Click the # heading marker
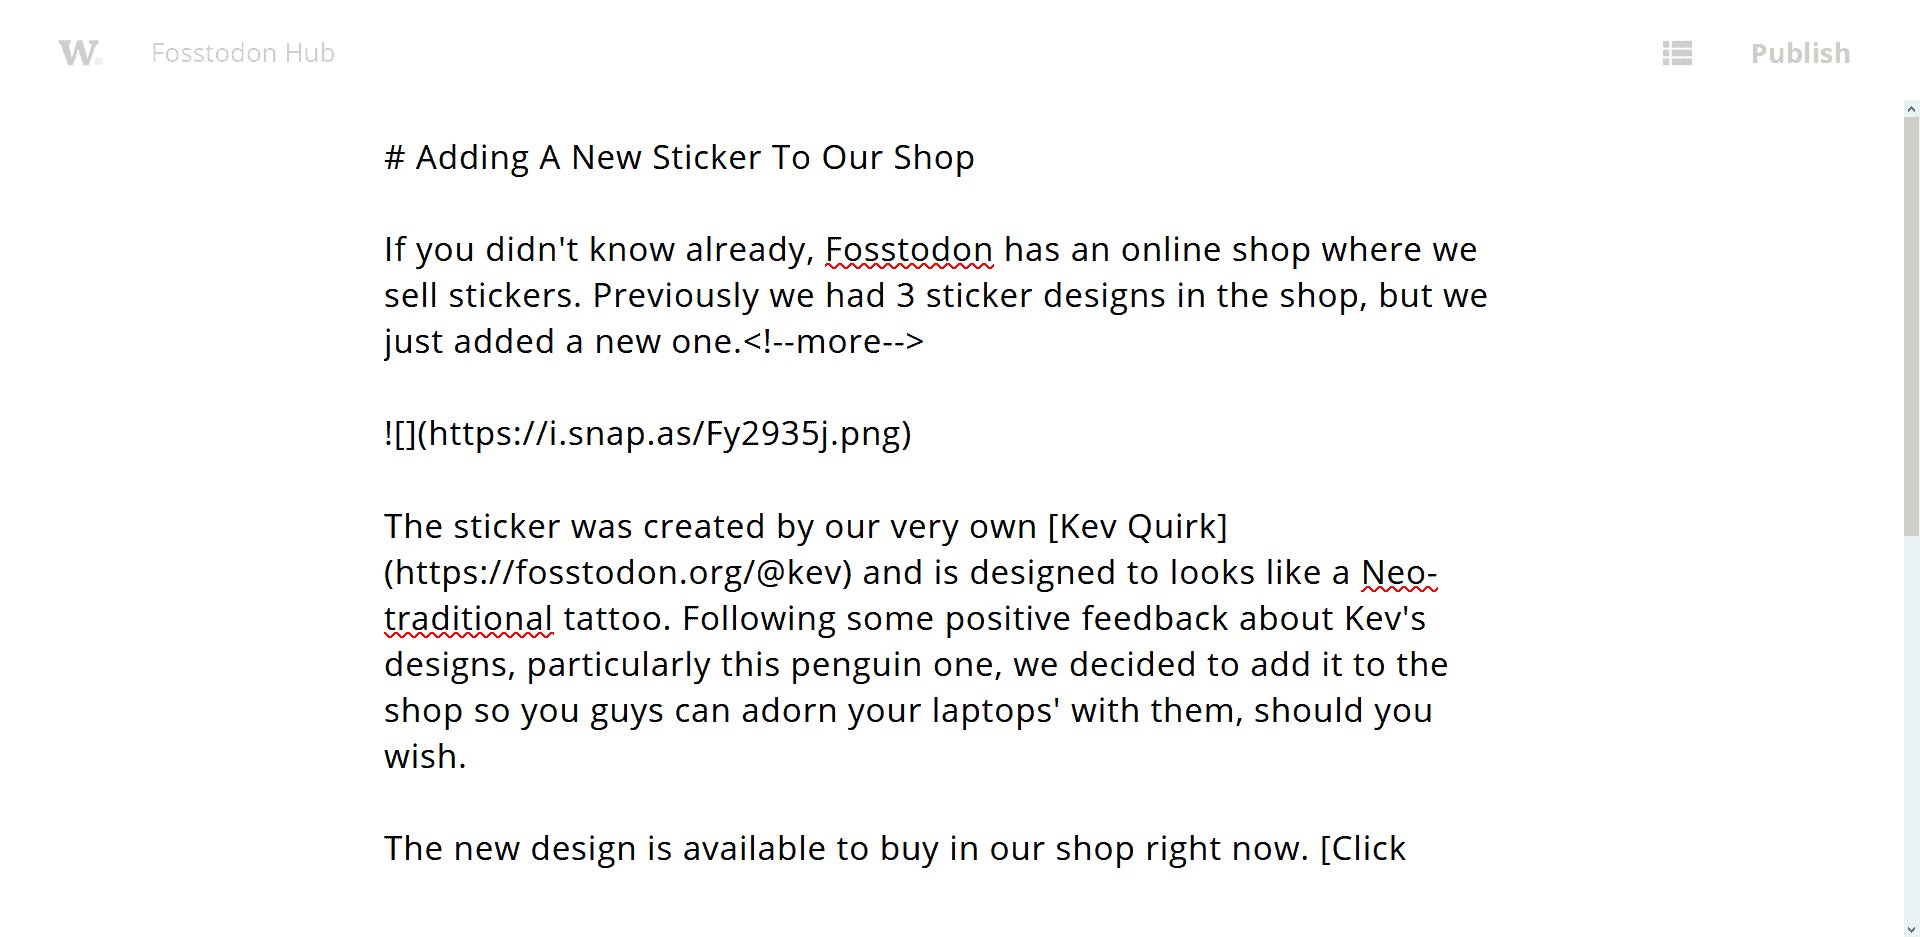 click(x=394, y=158)
